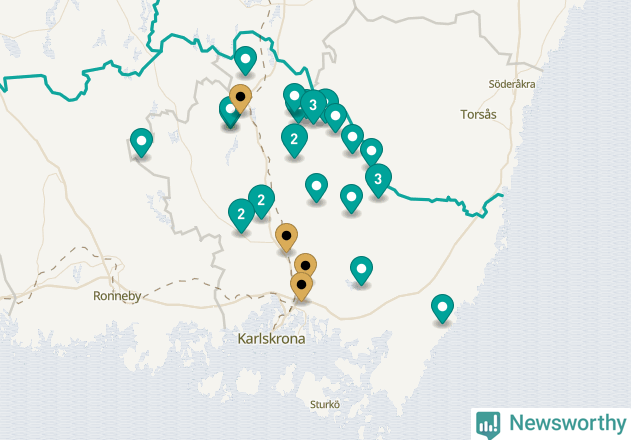Open the Newsworthy logo link

point(551,424)
